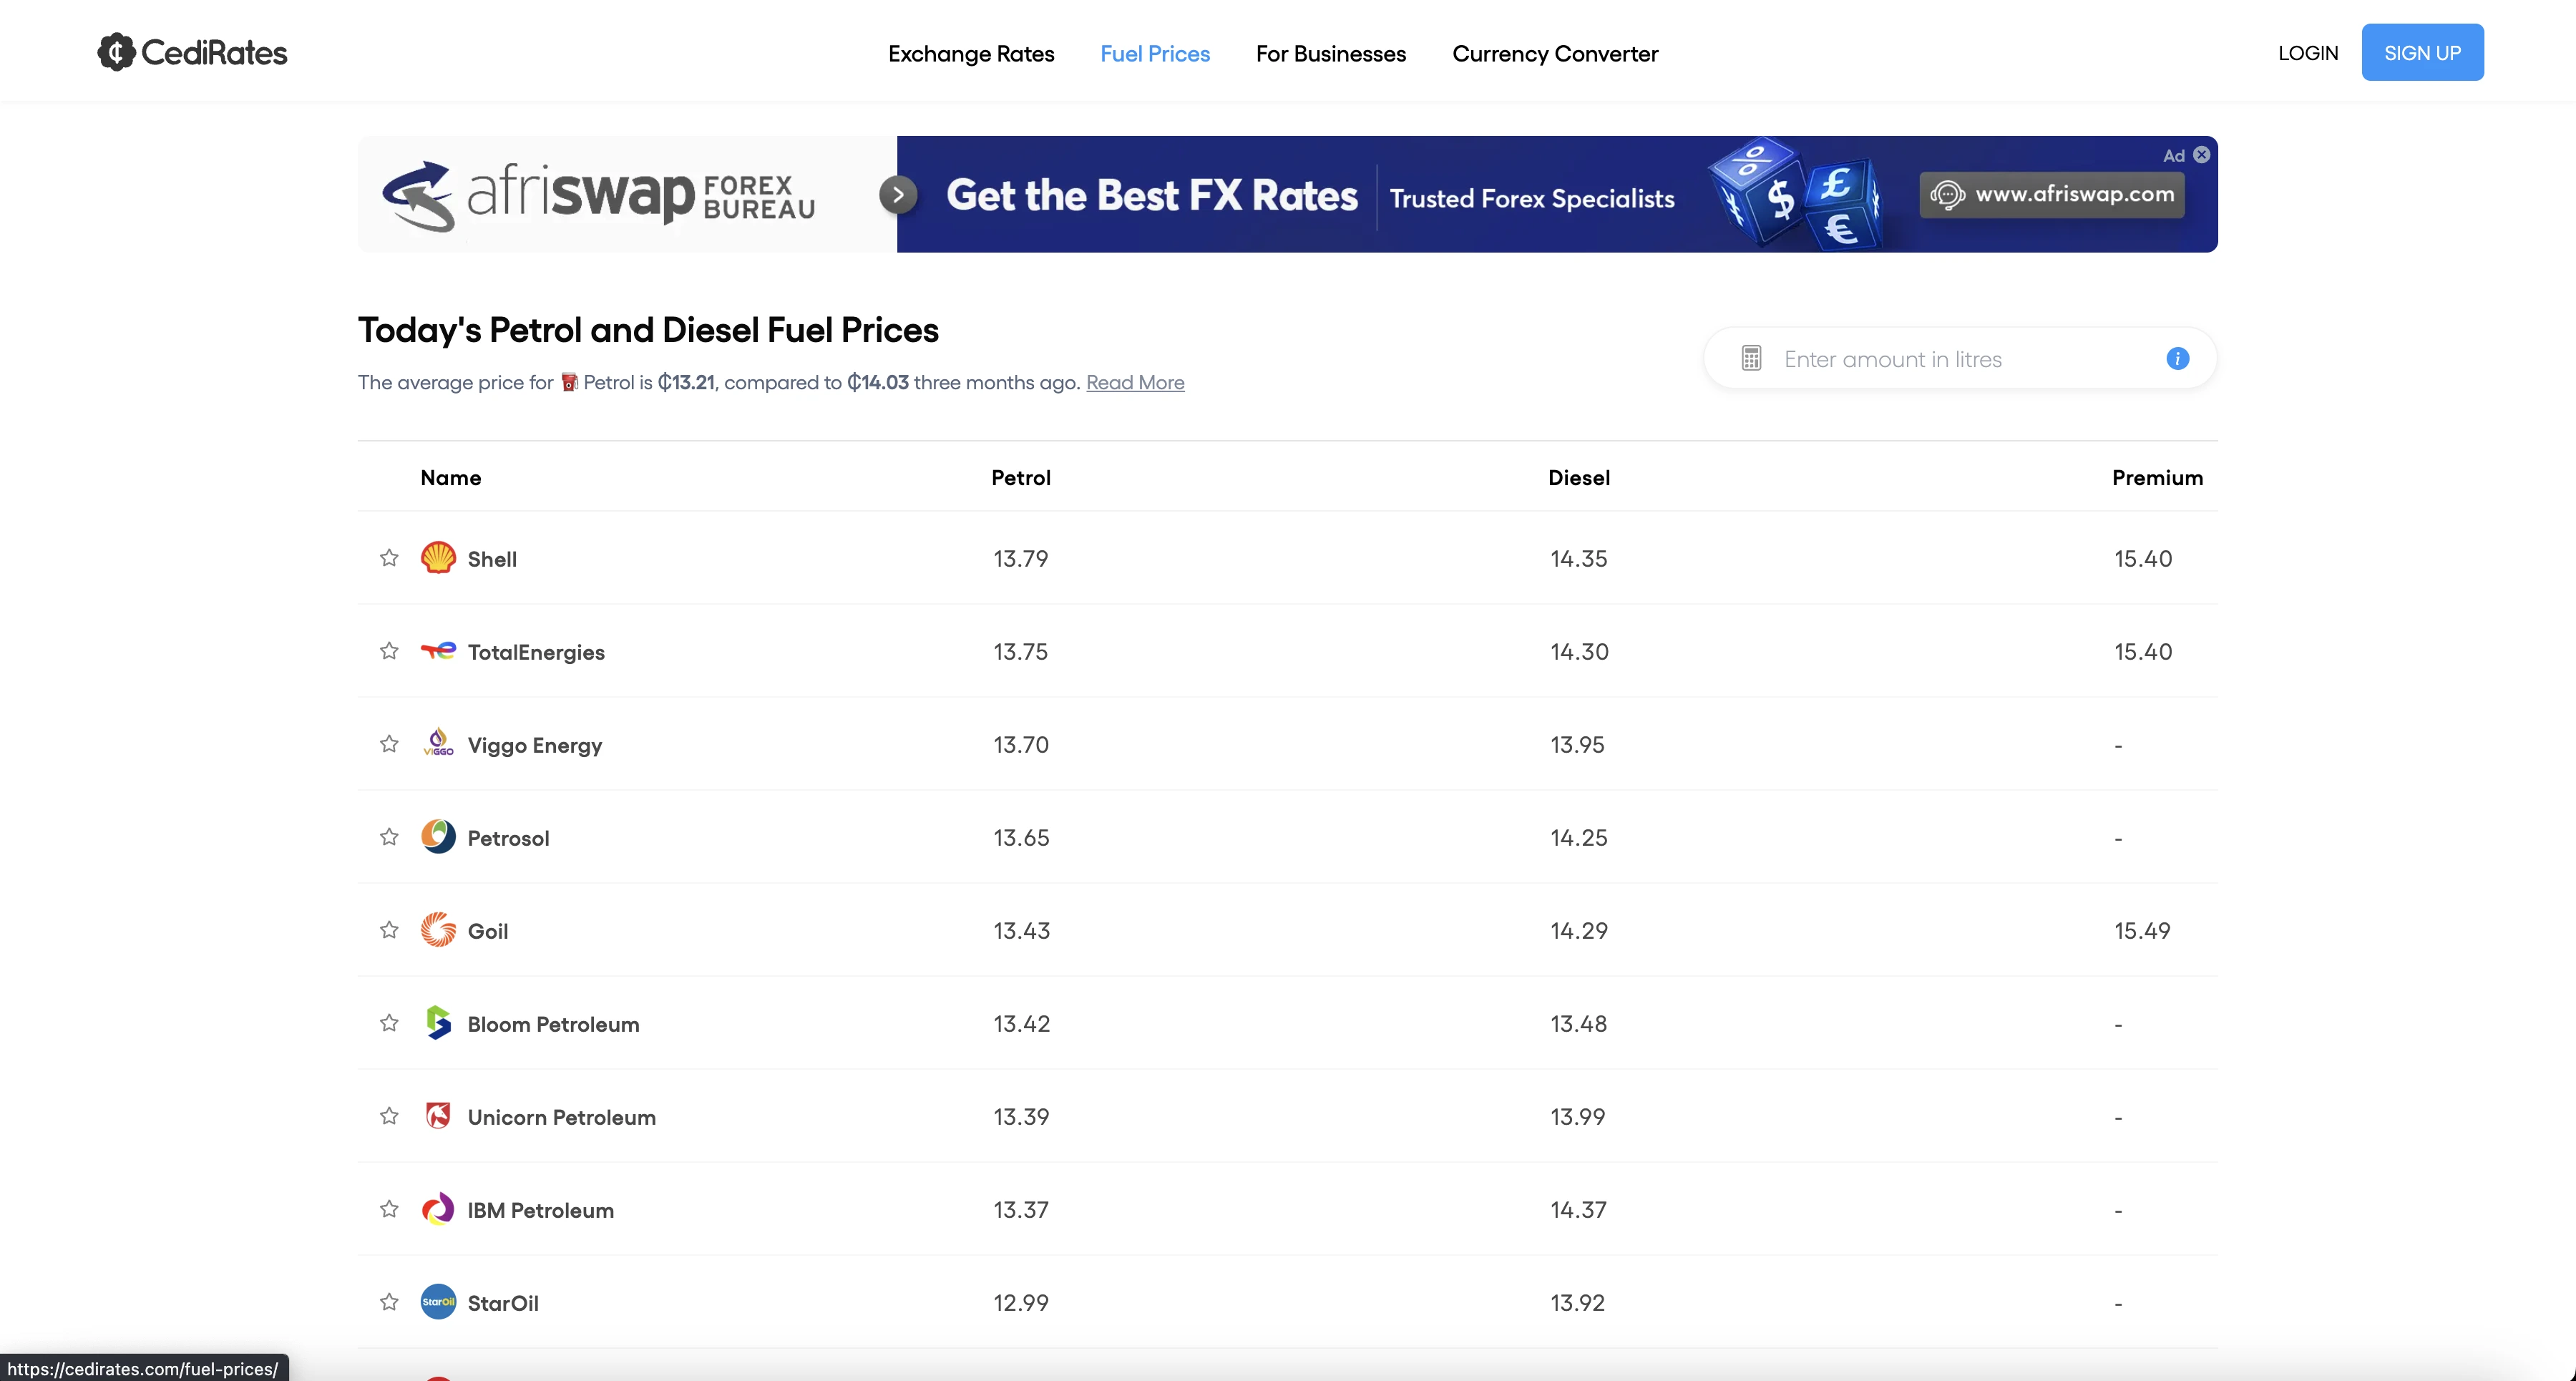Star the StarOil row

click(x=389, y=1302)
